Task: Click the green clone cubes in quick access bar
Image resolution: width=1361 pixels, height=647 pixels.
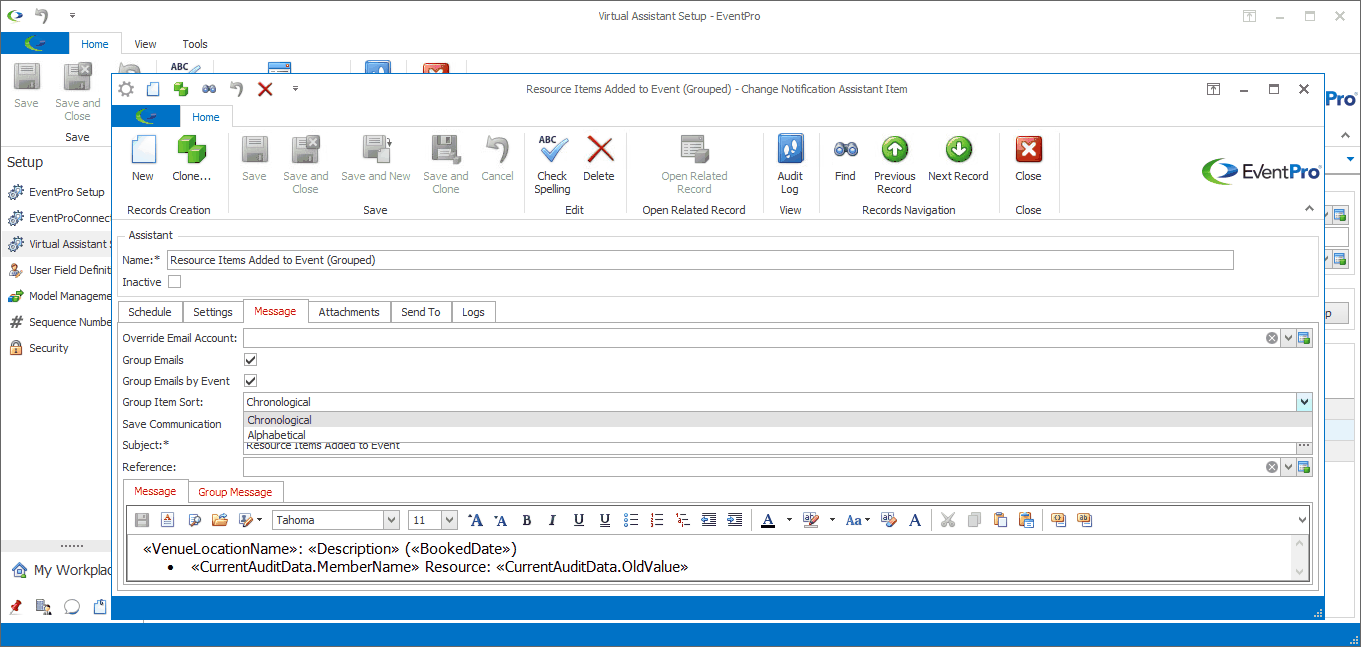Action: (x=181, y=89)
